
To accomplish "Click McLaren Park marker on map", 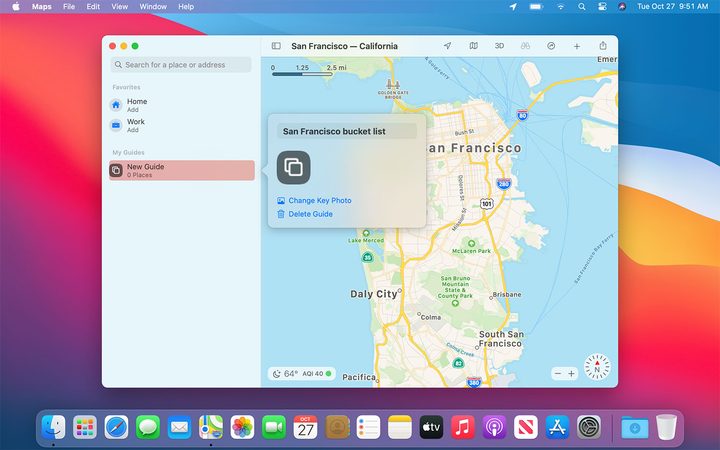I will click(471, 243).
